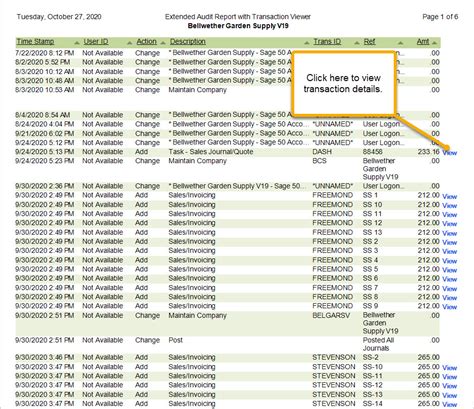
Task: Select the 'DASH' Trans ID cell
Action: pos(322,152)
